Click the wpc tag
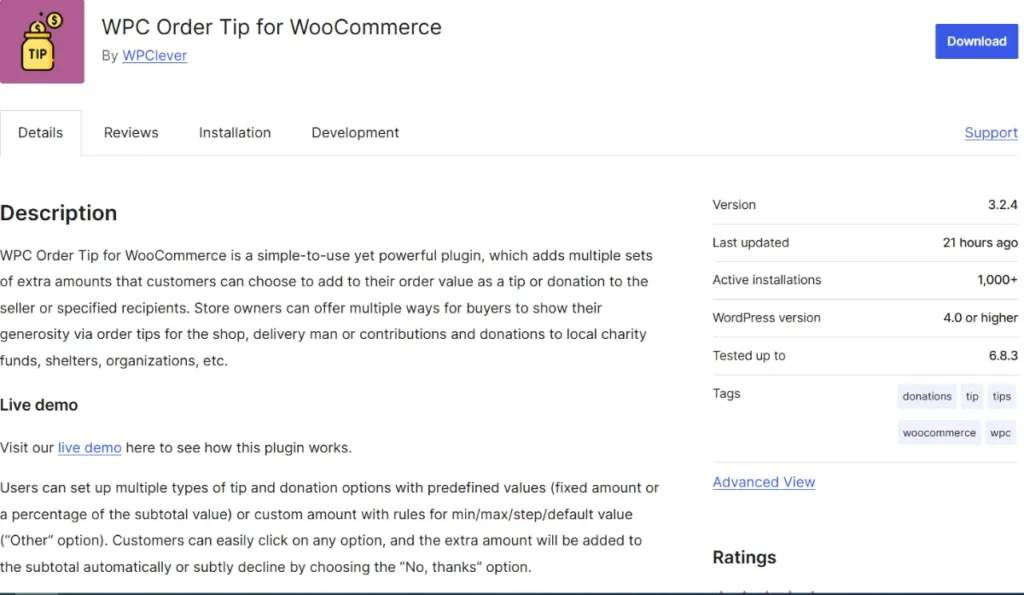1024x595 pixels. (x=1000, y=432)
